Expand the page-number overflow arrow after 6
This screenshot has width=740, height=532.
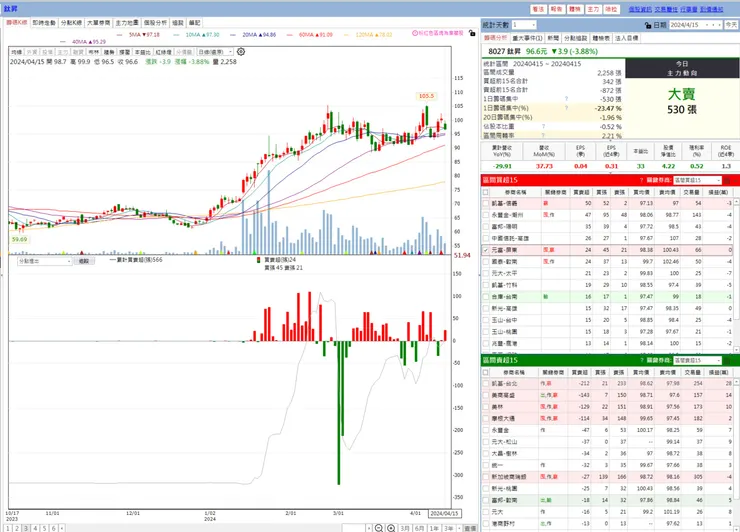(62, 528)
